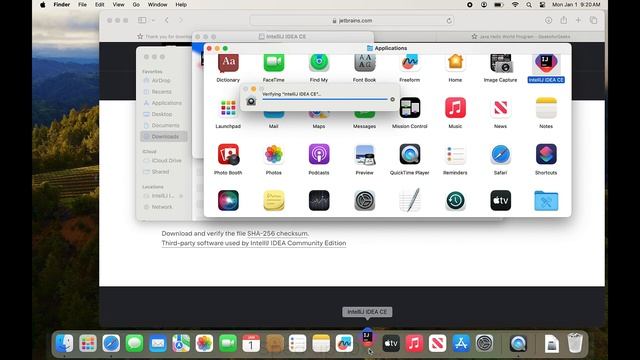640x360 pixels.
Task: Open Wi-Fi status in menu bar
Action: 515,4
